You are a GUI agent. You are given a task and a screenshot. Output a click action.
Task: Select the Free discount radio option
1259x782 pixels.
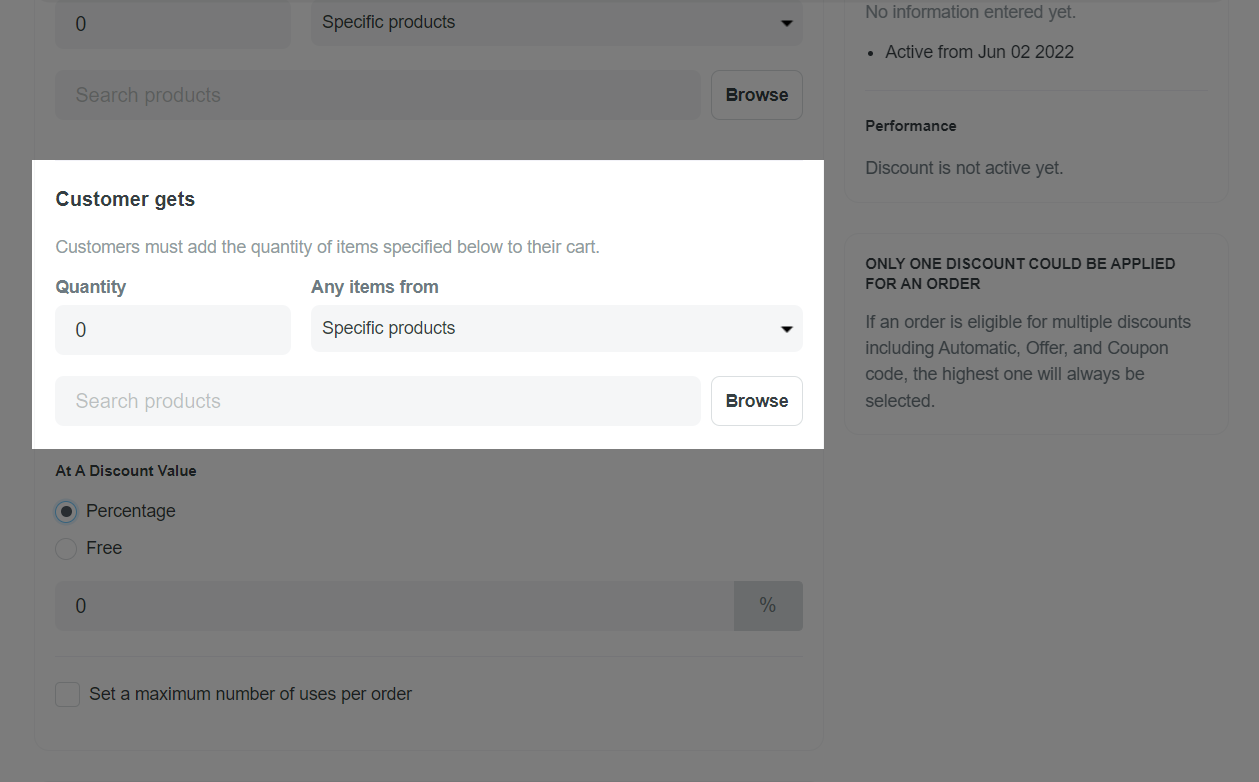tap(66, 549)
